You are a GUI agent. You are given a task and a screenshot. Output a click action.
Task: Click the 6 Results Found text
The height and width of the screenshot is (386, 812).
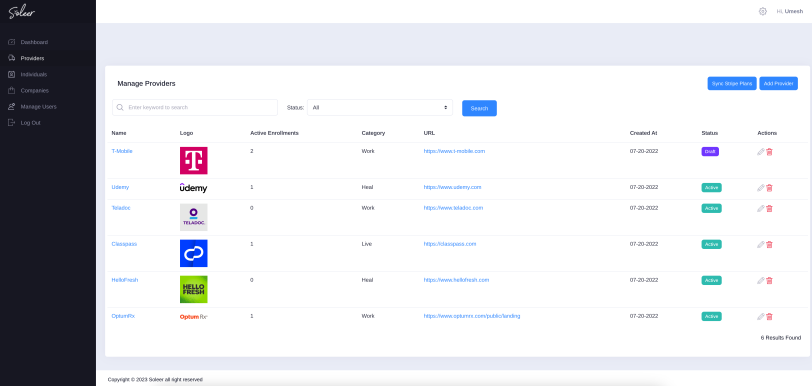coord(780,338)
